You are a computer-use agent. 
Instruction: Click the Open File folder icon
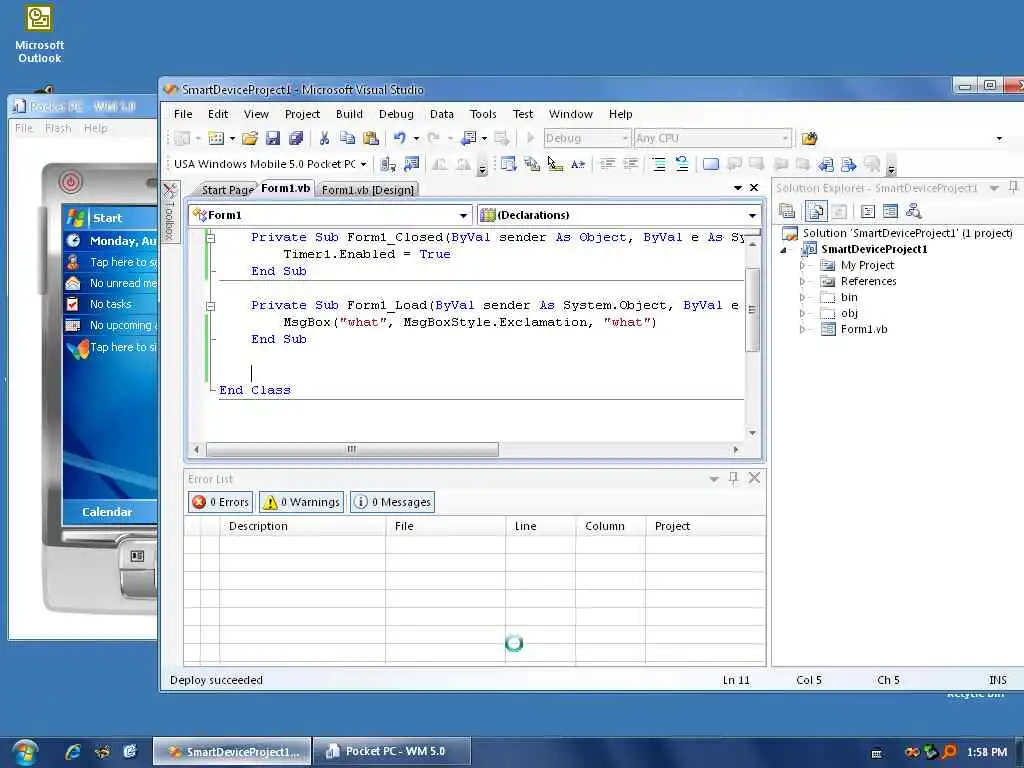coord(249,138)
